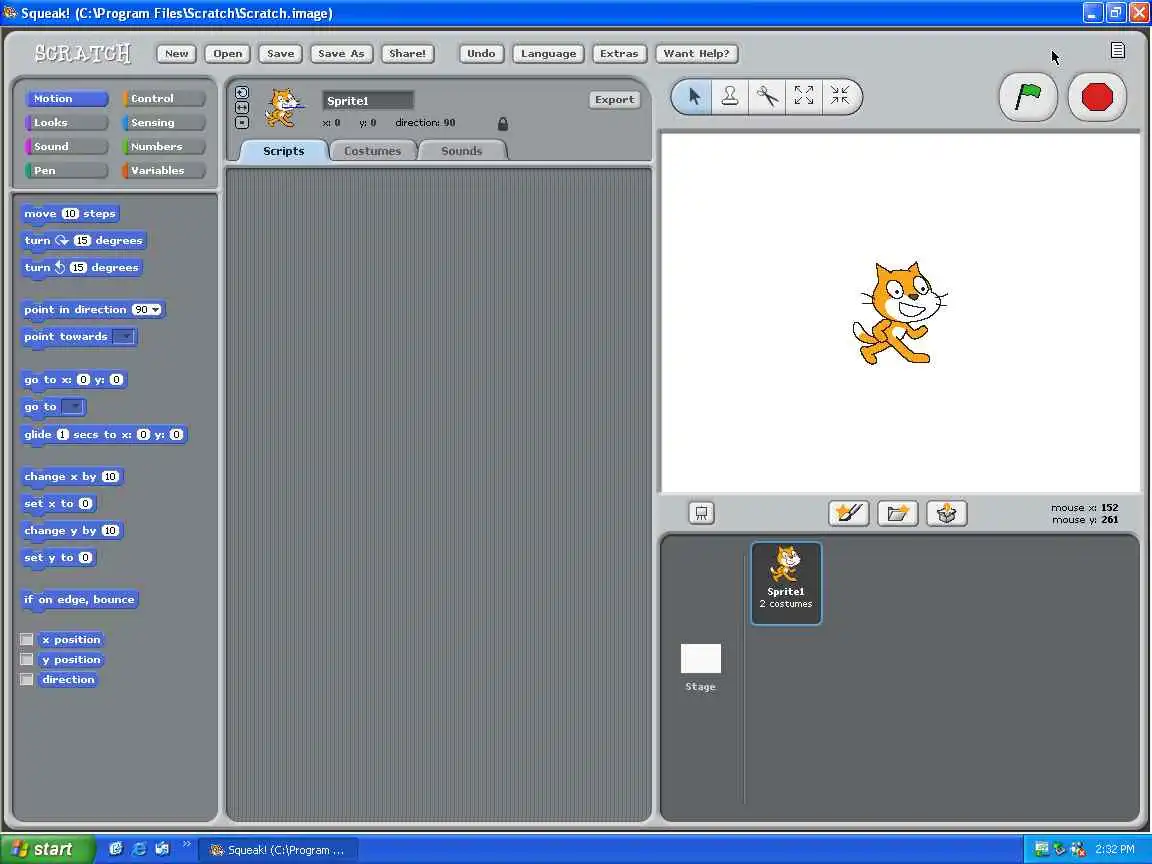Select the stamp duplicate tool
This screenshot has height=864, width=1152.
[730, 96]
